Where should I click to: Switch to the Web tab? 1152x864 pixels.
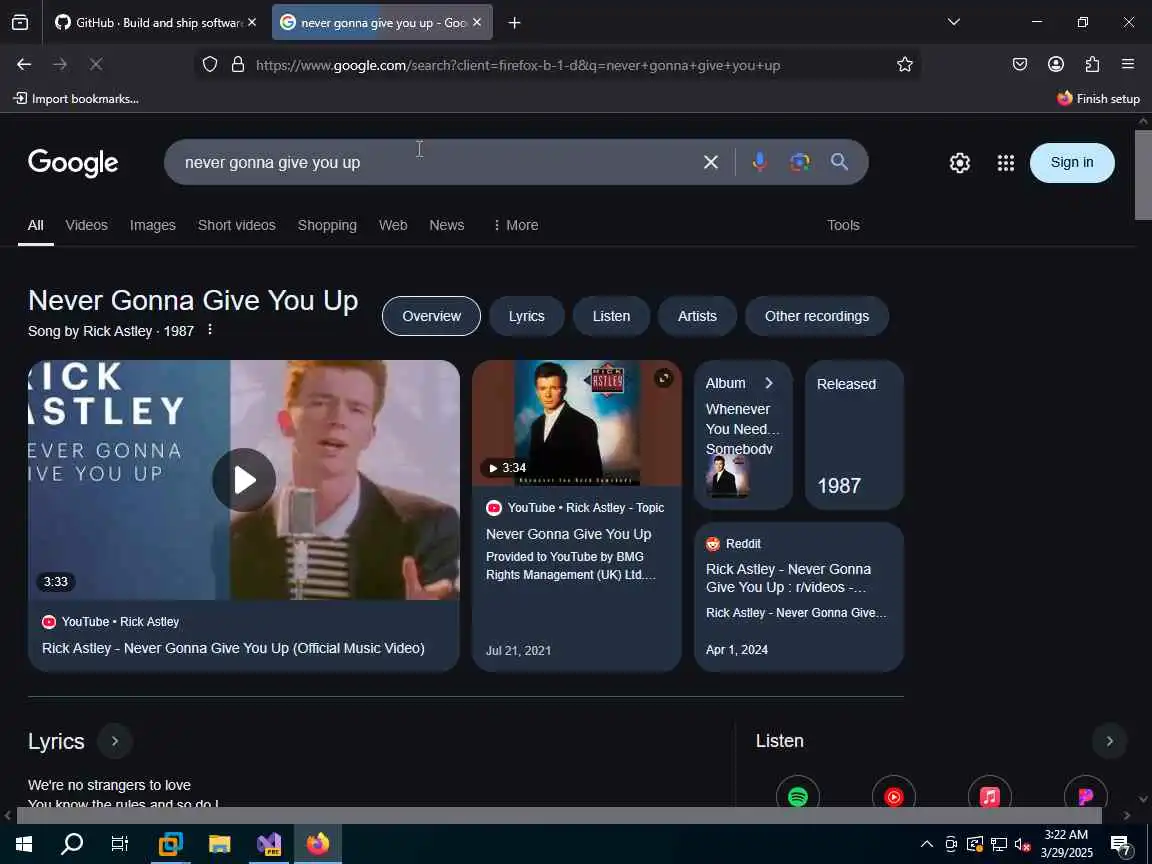click(393, 225)
